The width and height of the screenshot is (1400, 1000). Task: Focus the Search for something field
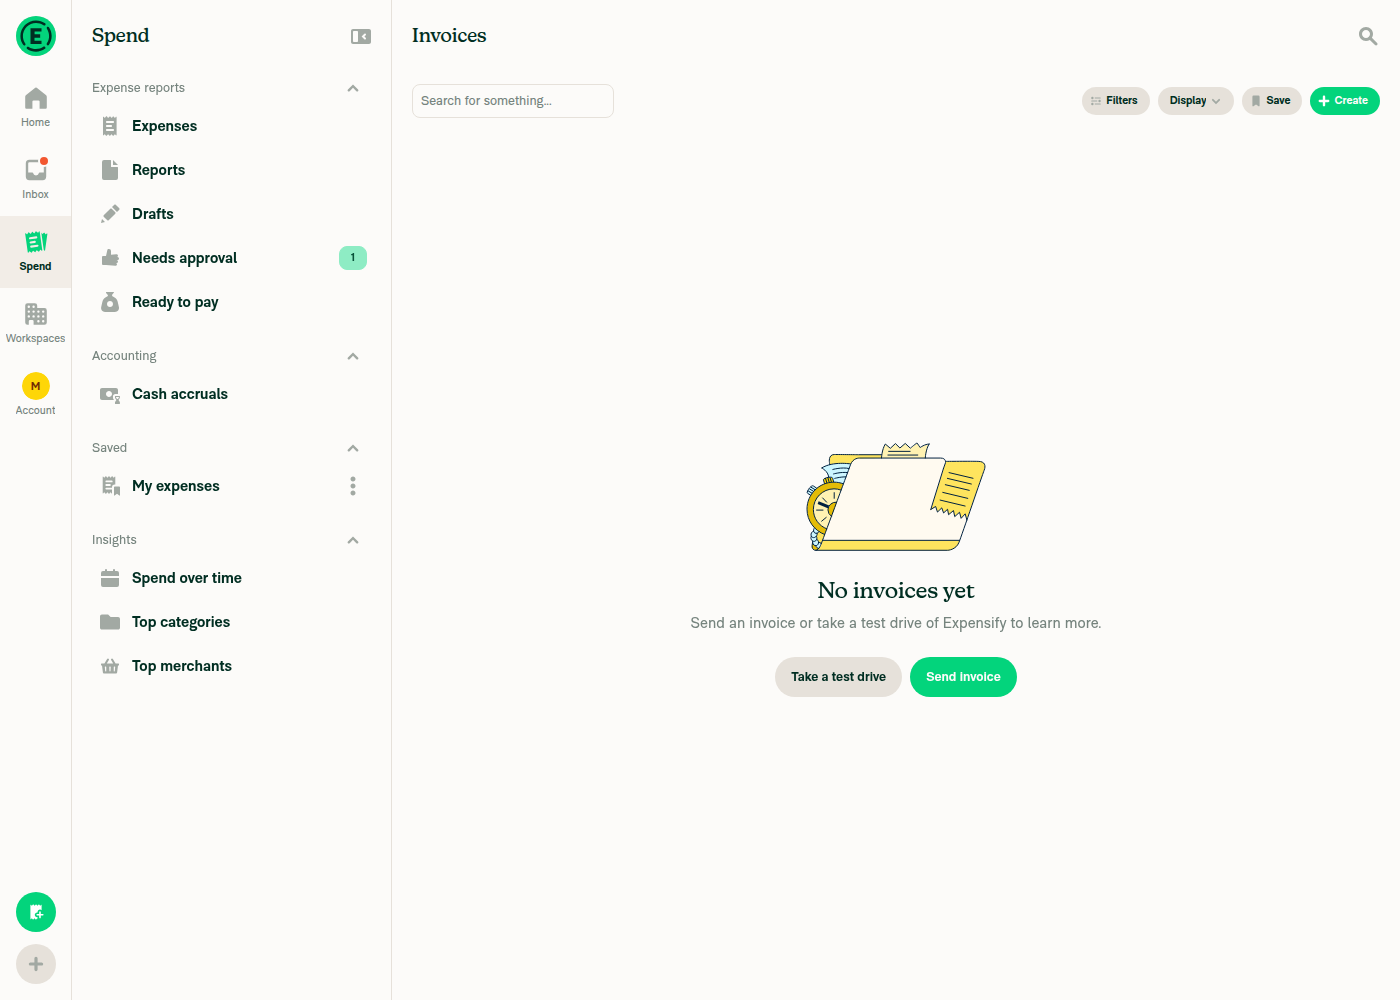pyautogui.click(x=513, y=101)
